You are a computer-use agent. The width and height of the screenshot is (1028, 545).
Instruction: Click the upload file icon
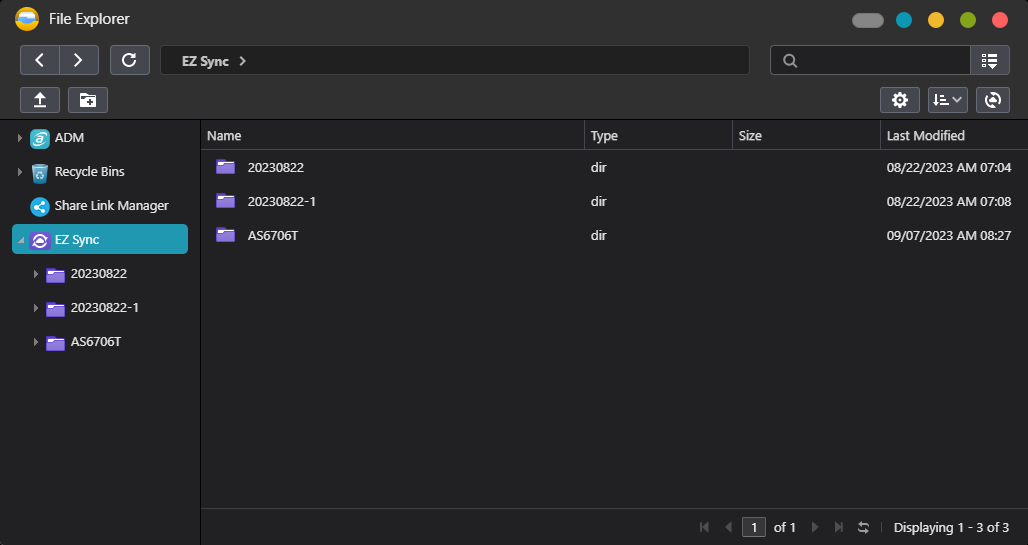click(x=40, y=100)
